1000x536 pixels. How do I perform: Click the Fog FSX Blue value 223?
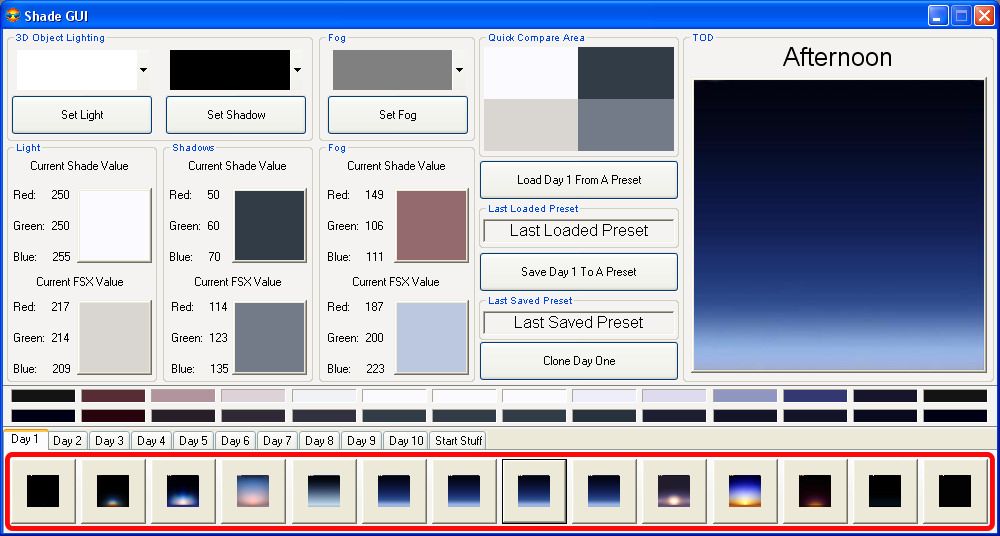pos(375,369)
